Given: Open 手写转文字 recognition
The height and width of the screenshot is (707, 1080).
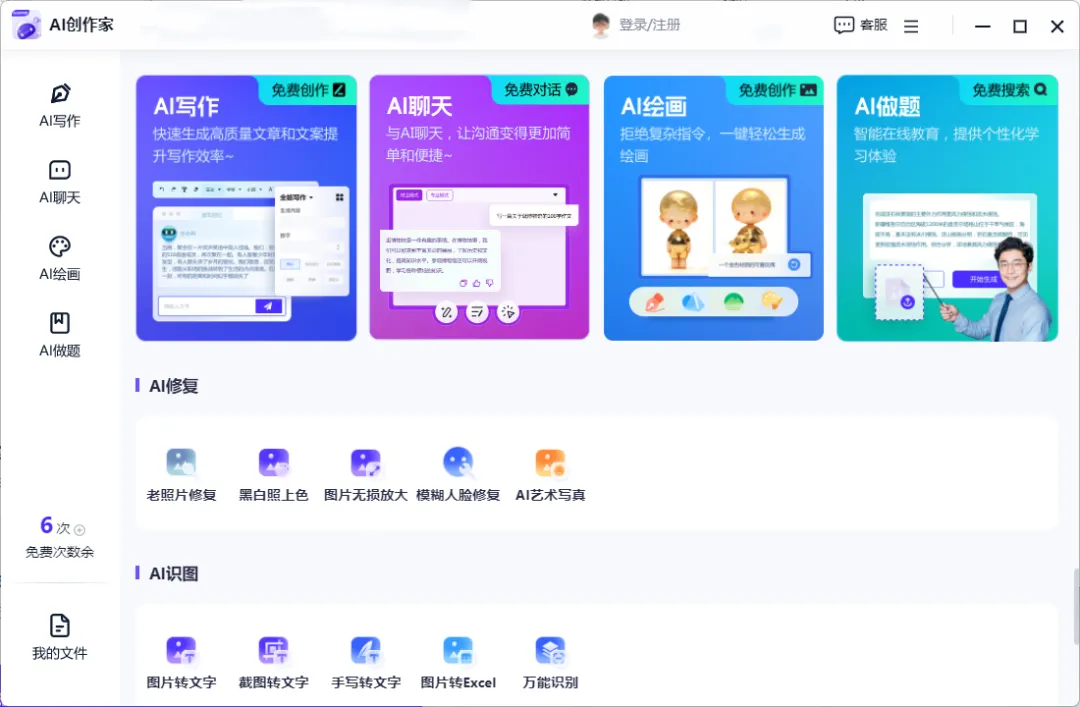Looking at the screenshot, I should tap(366, 661).
